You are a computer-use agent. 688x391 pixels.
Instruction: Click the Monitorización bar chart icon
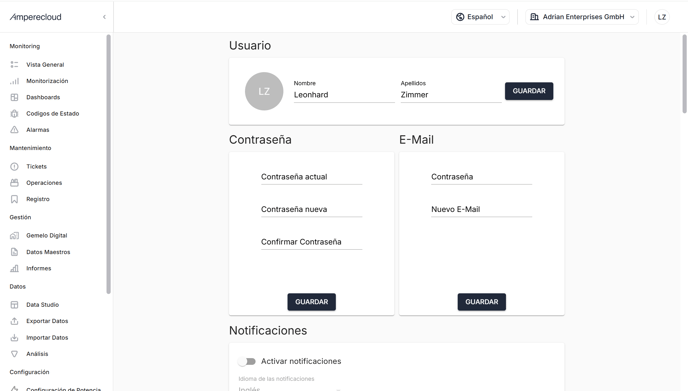(x=14, y=81)
